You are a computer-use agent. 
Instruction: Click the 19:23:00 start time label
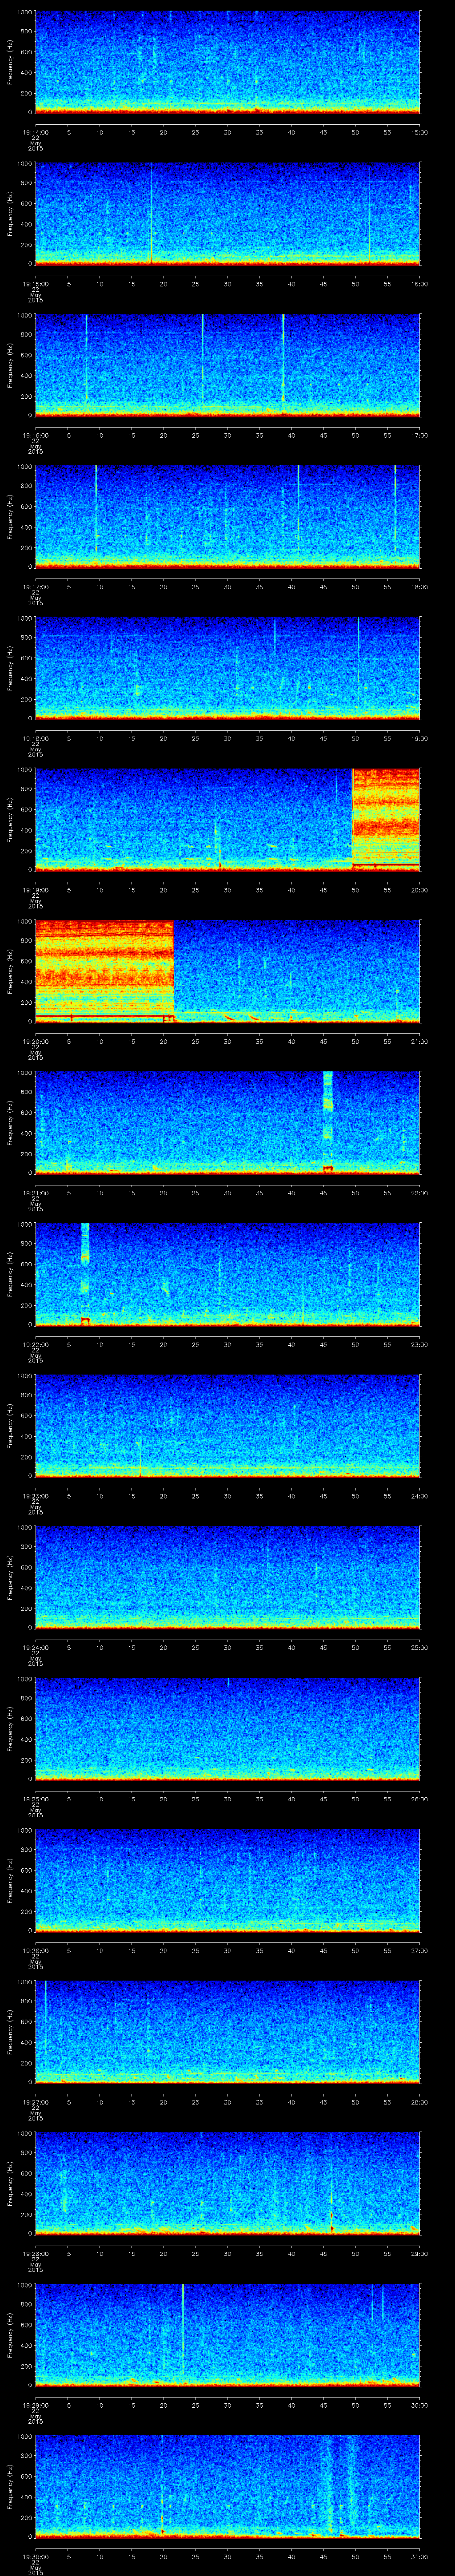35,1496
